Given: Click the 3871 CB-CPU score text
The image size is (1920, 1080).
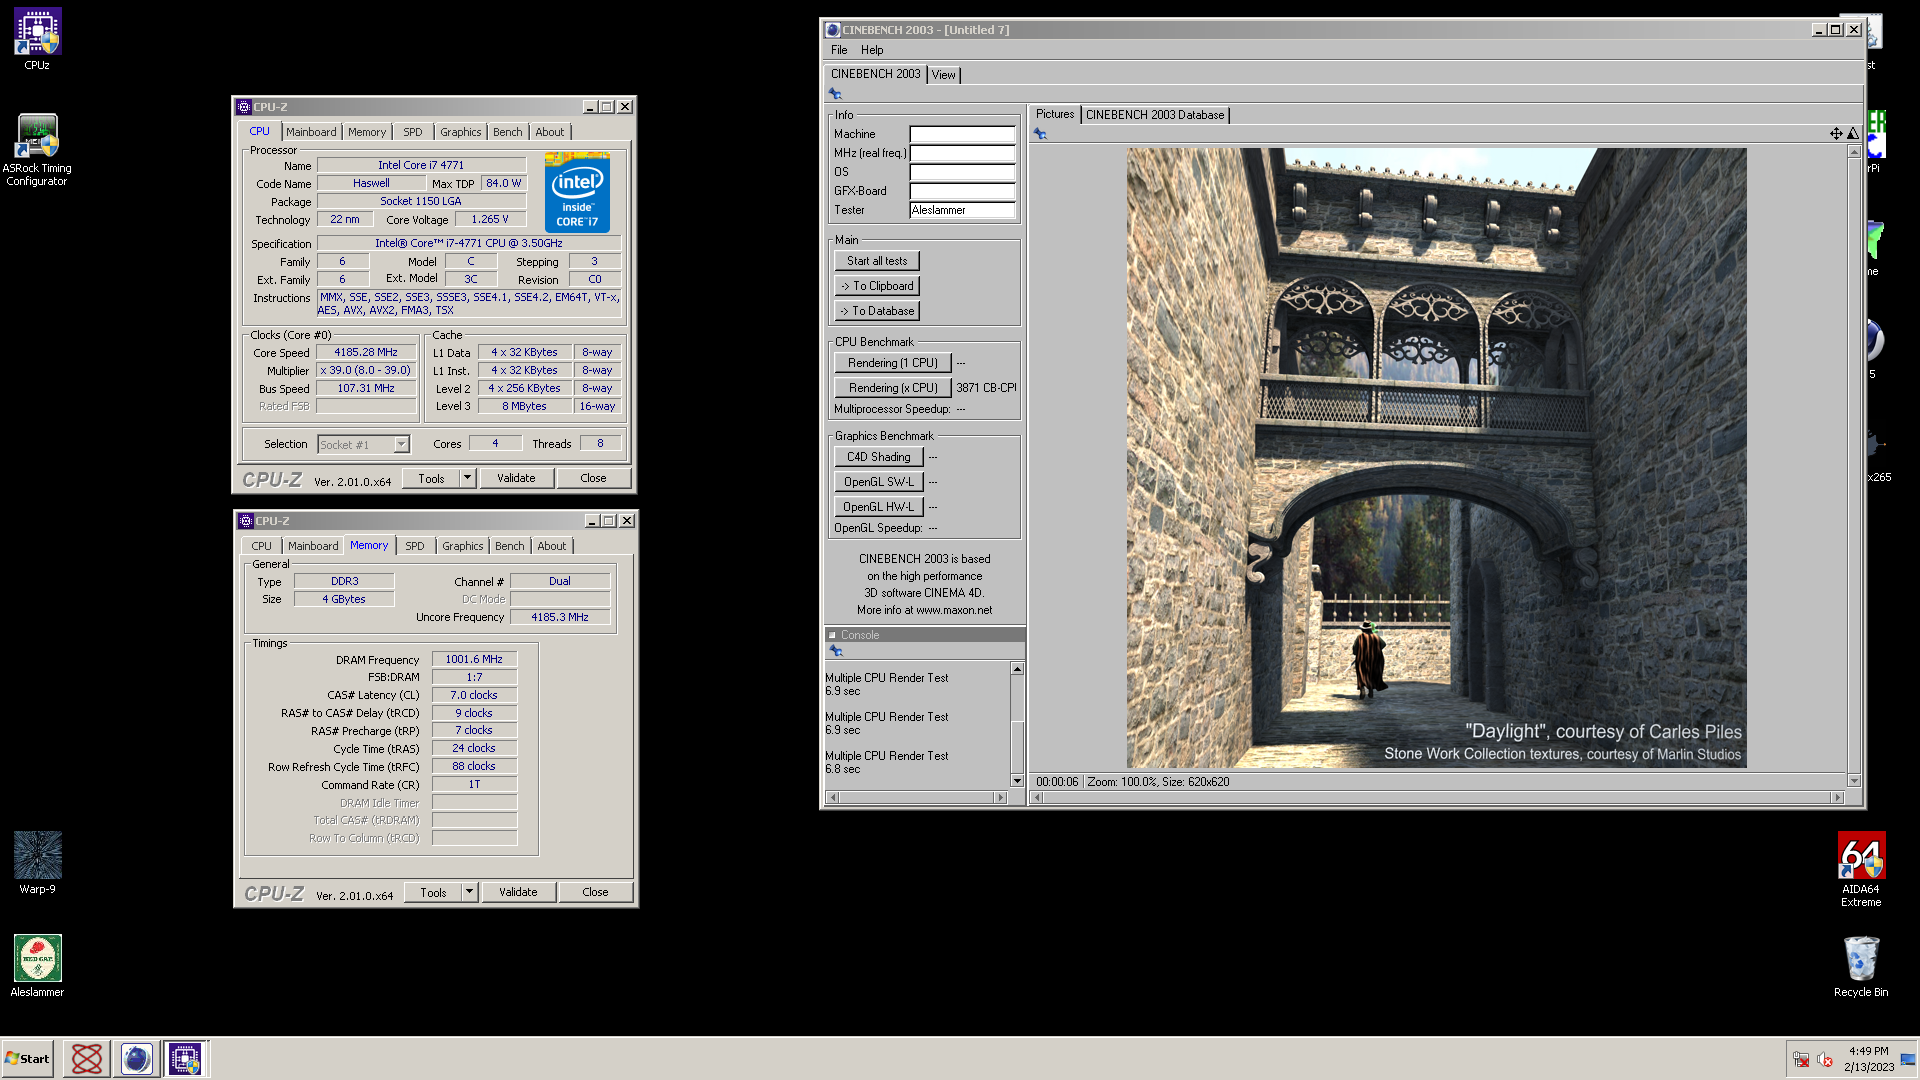Looking at the screenshot, I should point(986,388).
